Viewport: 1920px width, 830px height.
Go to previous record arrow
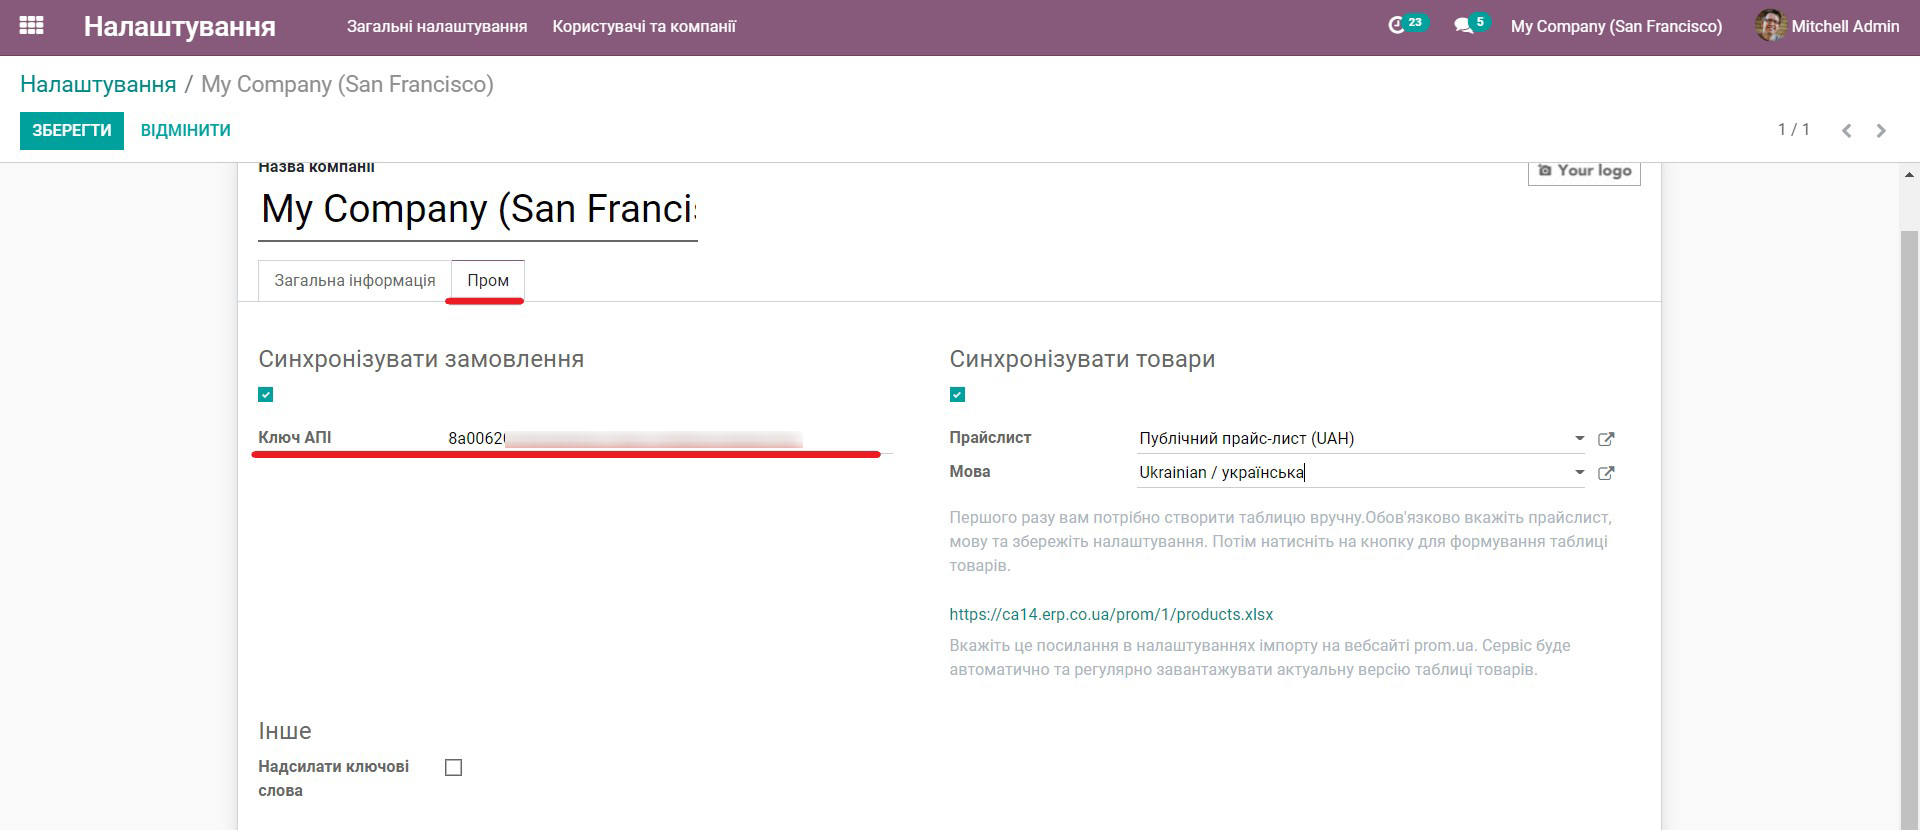point(1847,131)
